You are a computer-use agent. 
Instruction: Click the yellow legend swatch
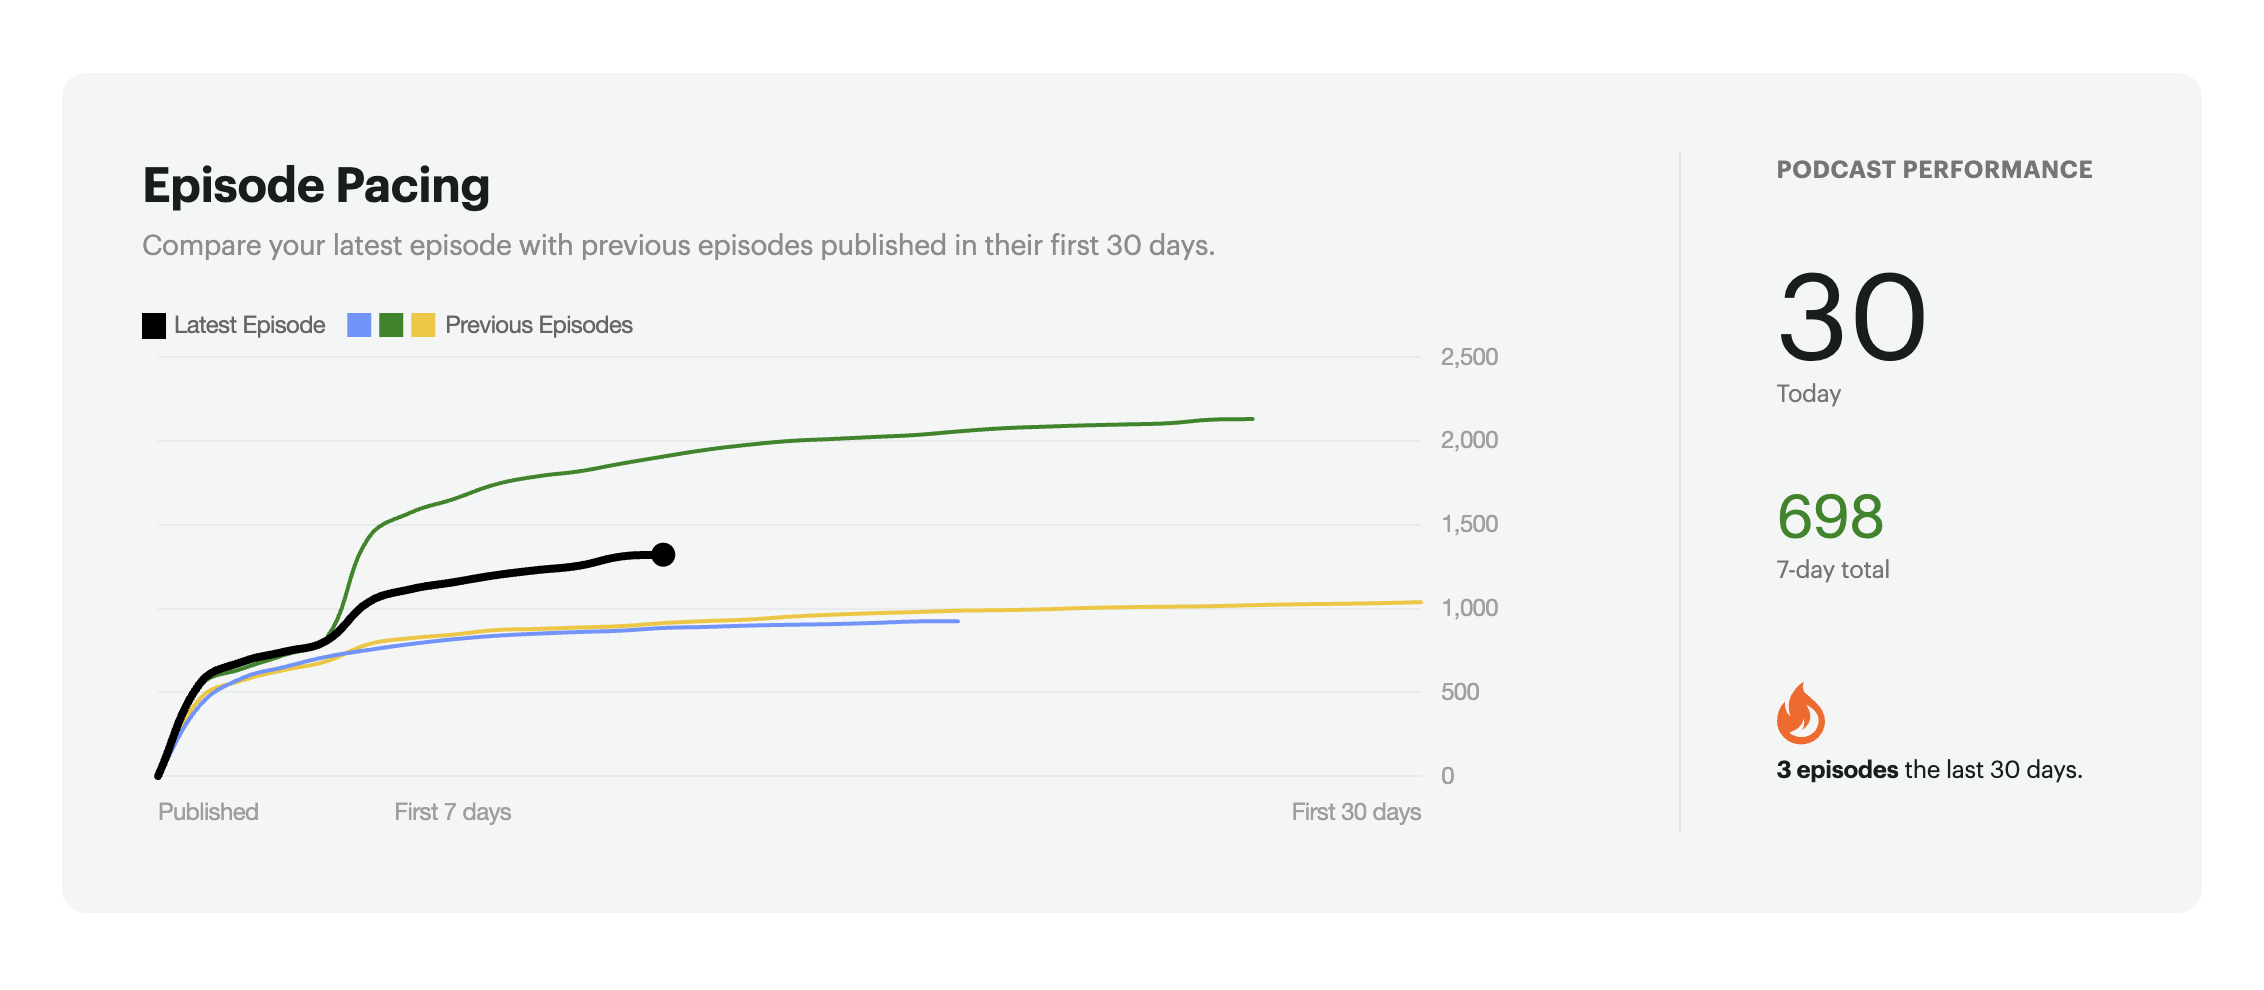[x=423, y=325]
